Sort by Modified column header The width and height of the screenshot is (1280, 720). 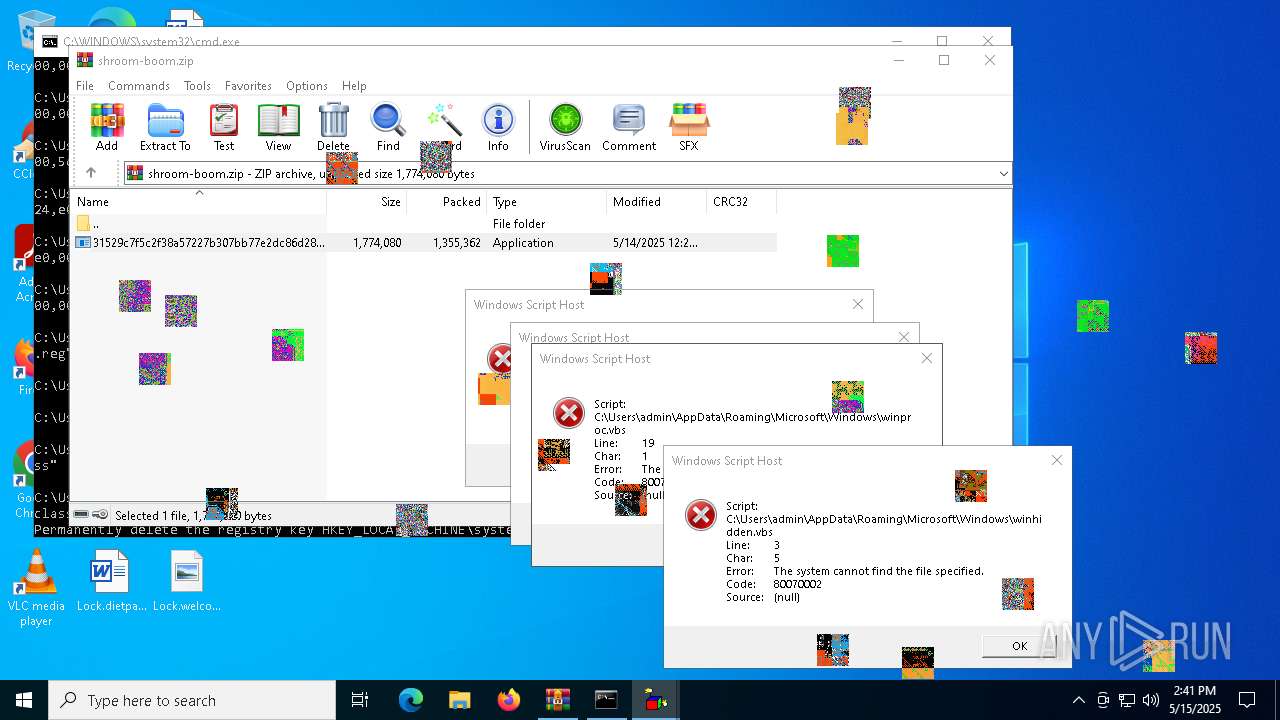click(656, 201)
